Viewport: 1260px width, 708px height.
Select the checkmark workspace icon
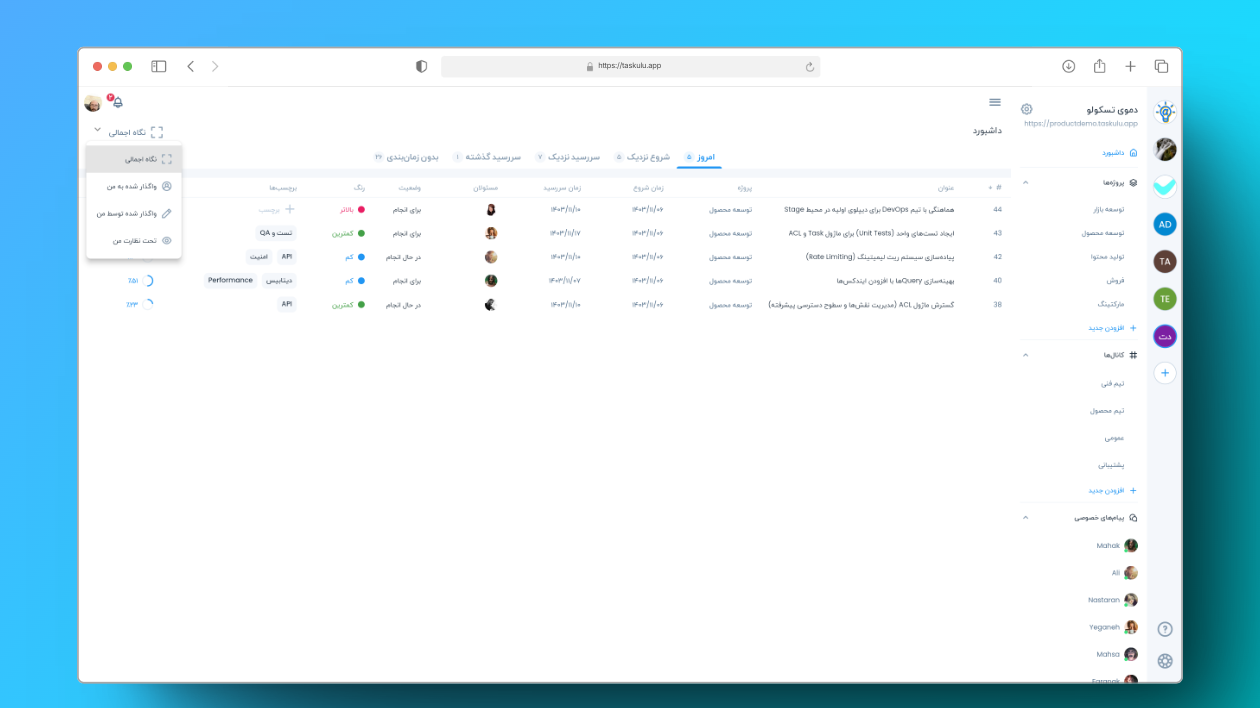(1165, 186)
